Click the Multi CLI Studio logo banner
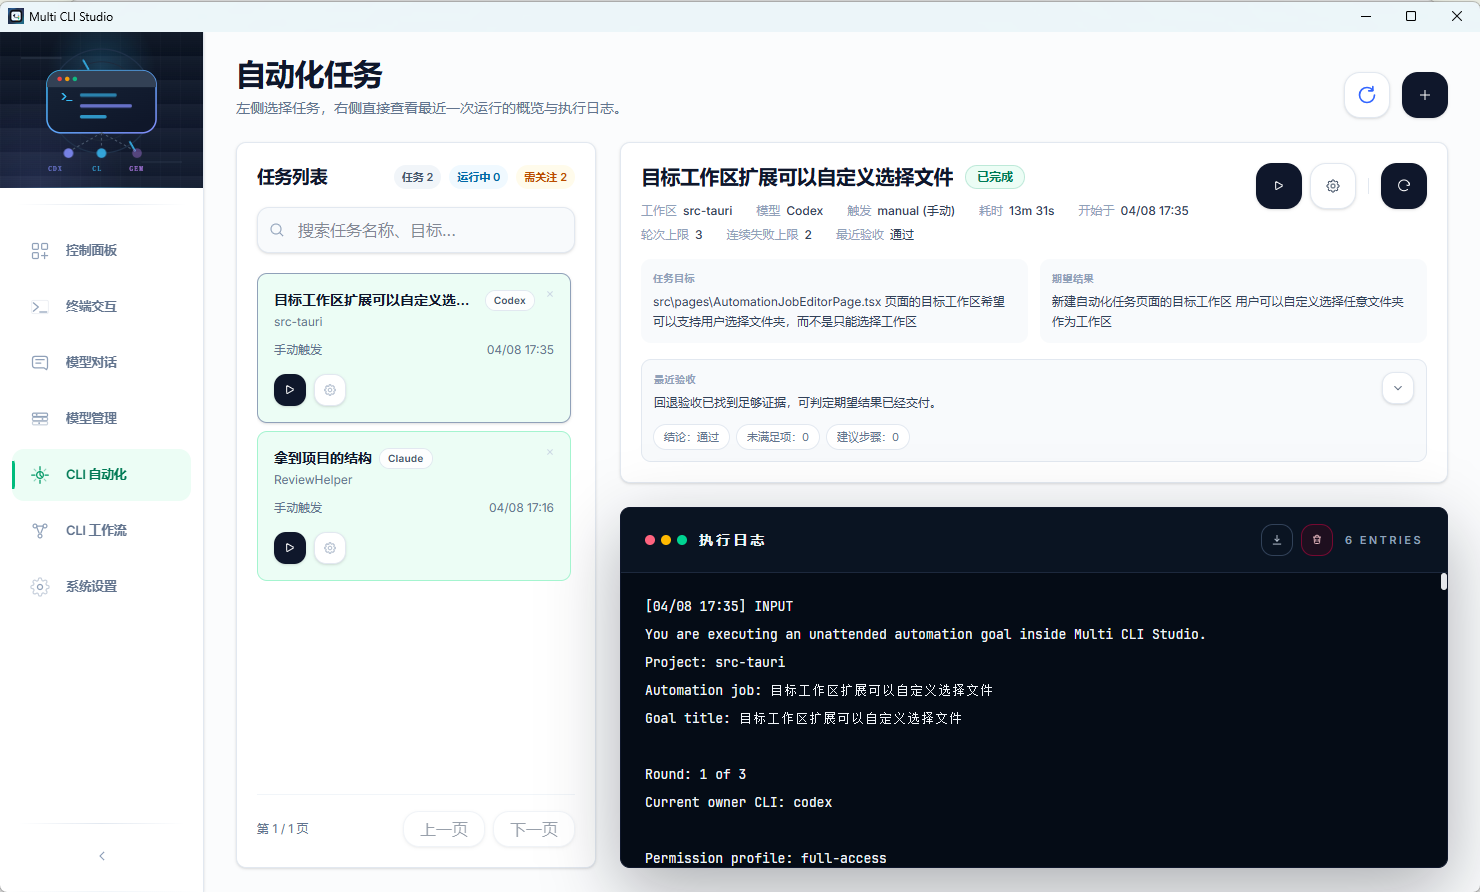 click(101, 110)
